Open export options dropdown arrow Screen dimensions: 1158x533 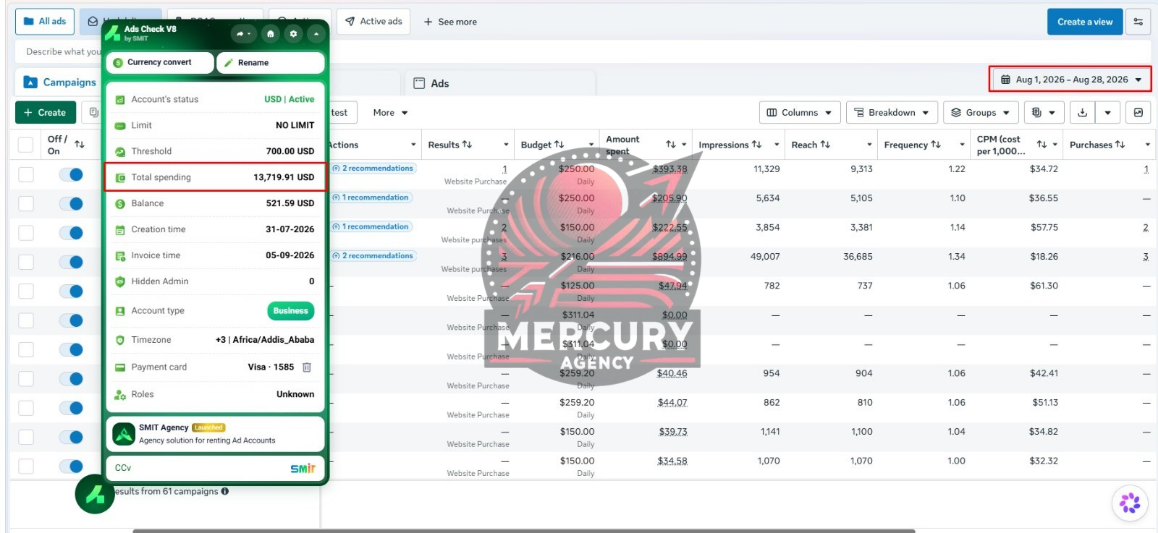1107,113
